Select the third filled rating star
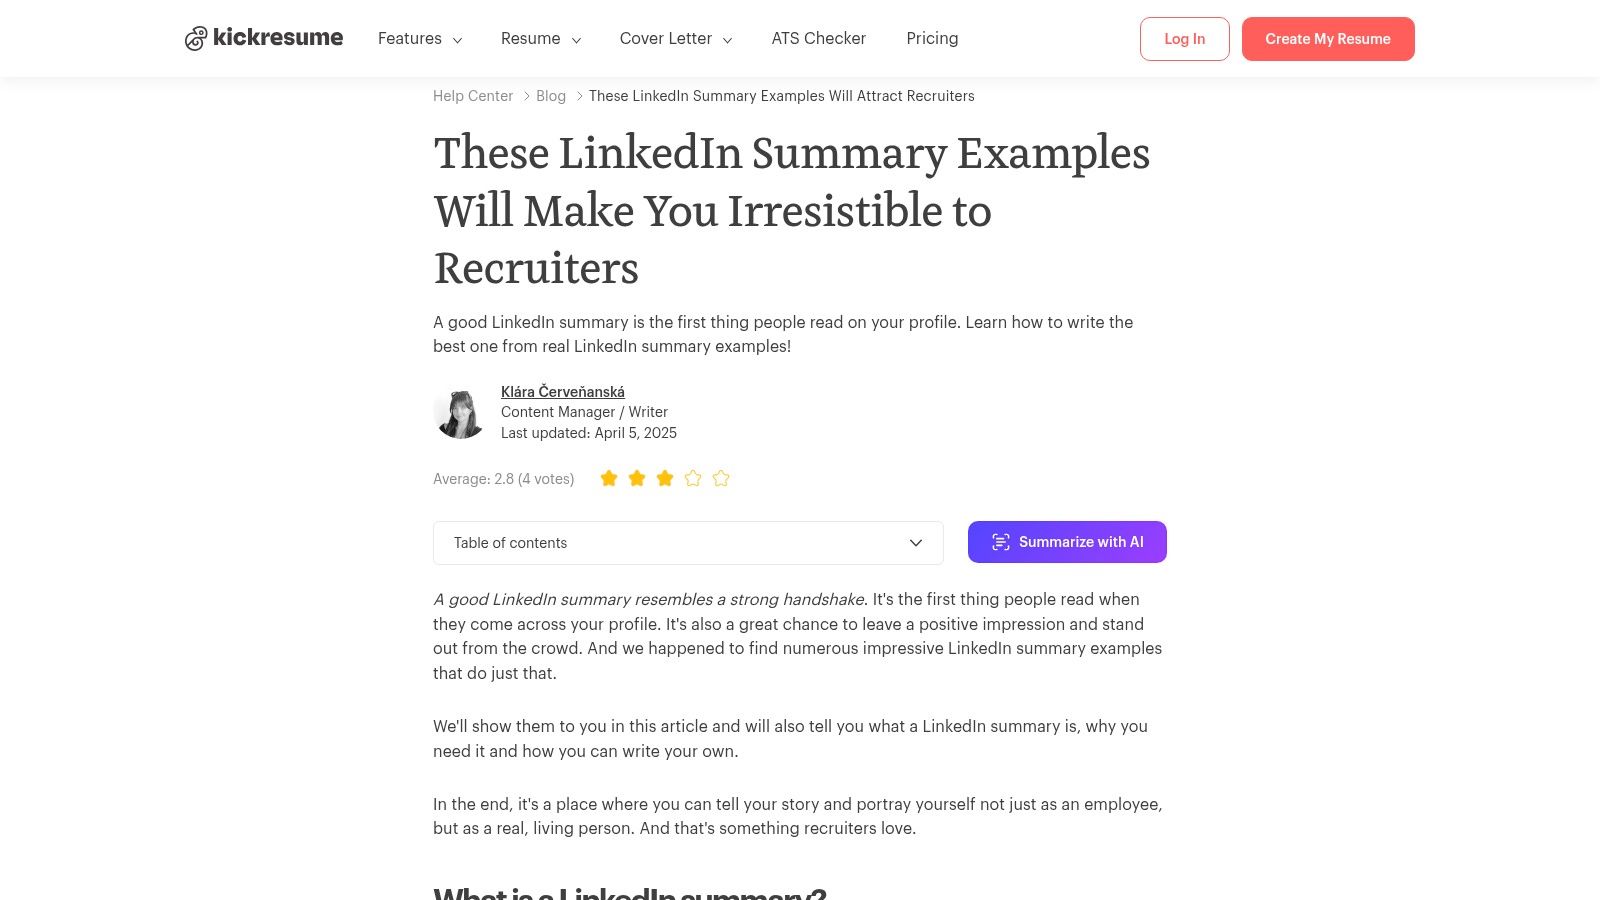 664,478
